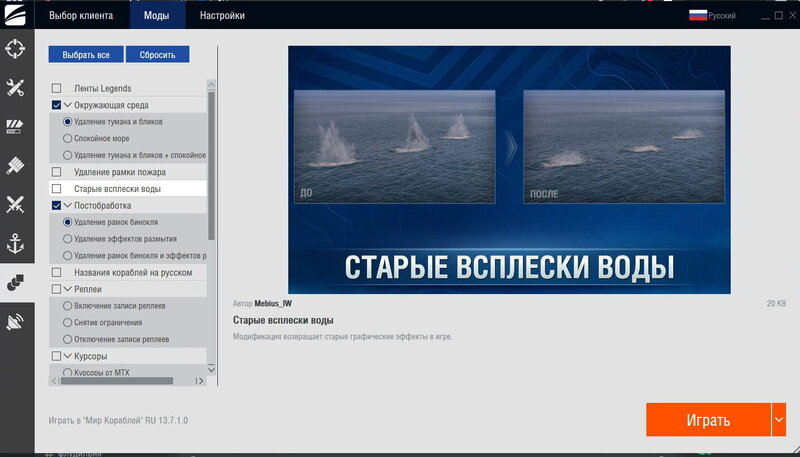Open the crosshair sights category

(15, 49)
